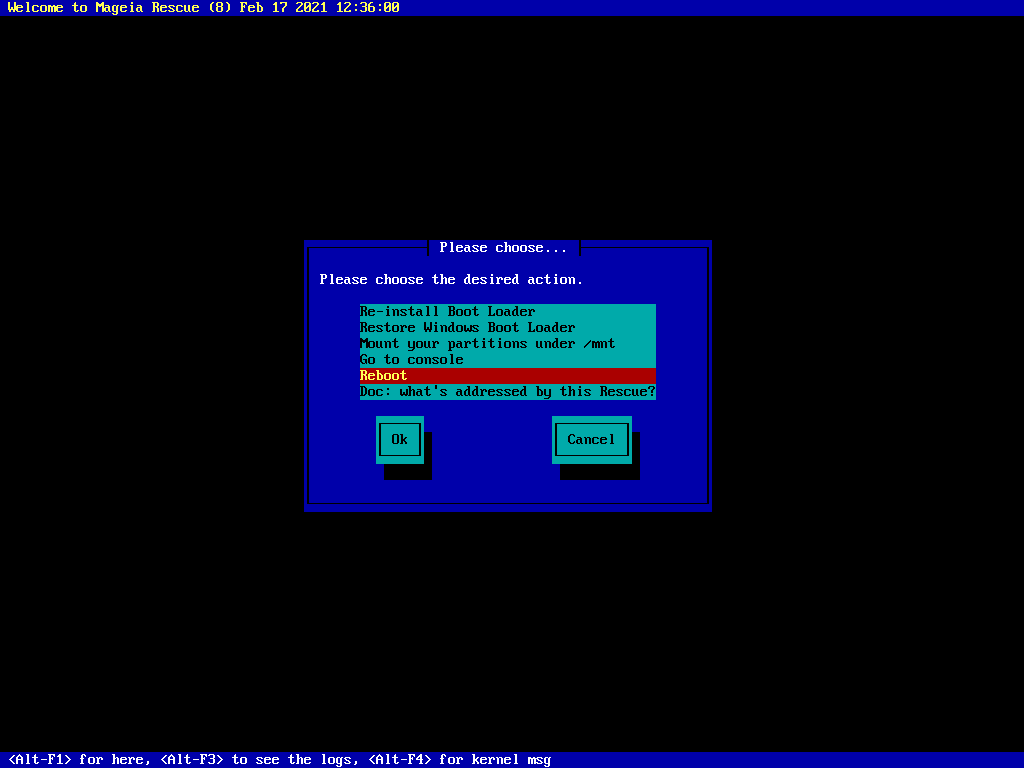Image resolution: width=1024 pixels, height=768 pixels.
Task: Select Mount your partitions under /mnt
Action: [507, 344]
